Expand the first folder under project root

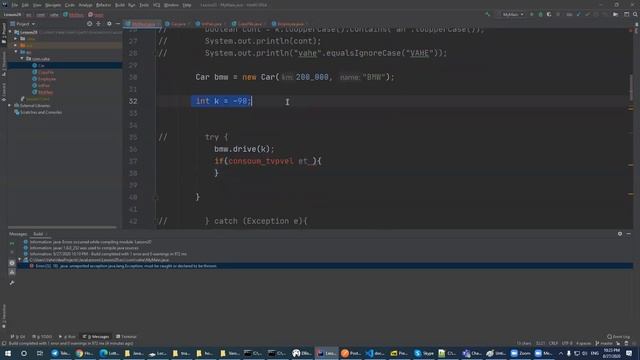tap(16, 38)
